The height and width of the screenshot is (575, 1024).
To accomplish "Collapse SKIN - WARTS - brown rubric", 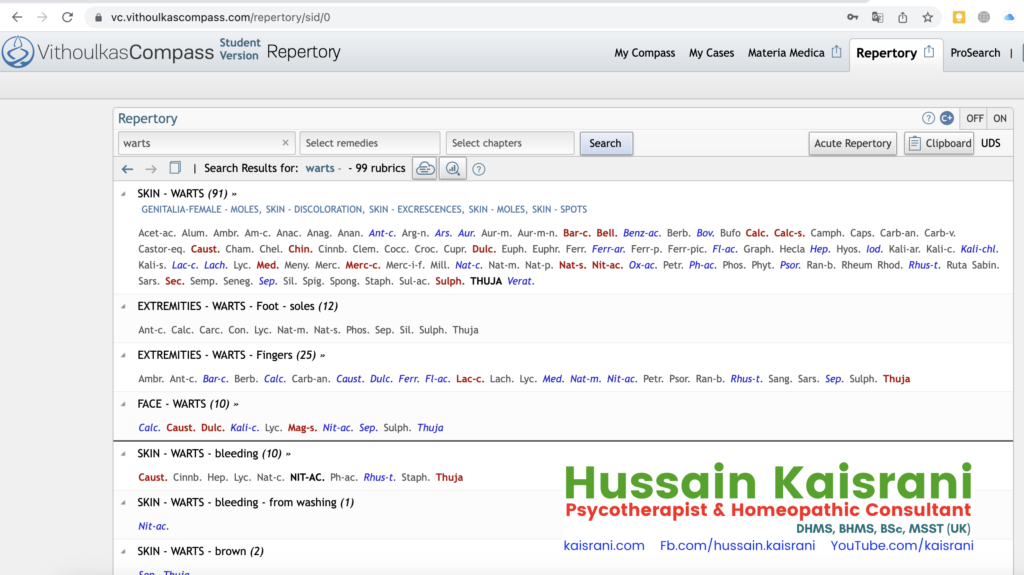I will click(123, 551).
